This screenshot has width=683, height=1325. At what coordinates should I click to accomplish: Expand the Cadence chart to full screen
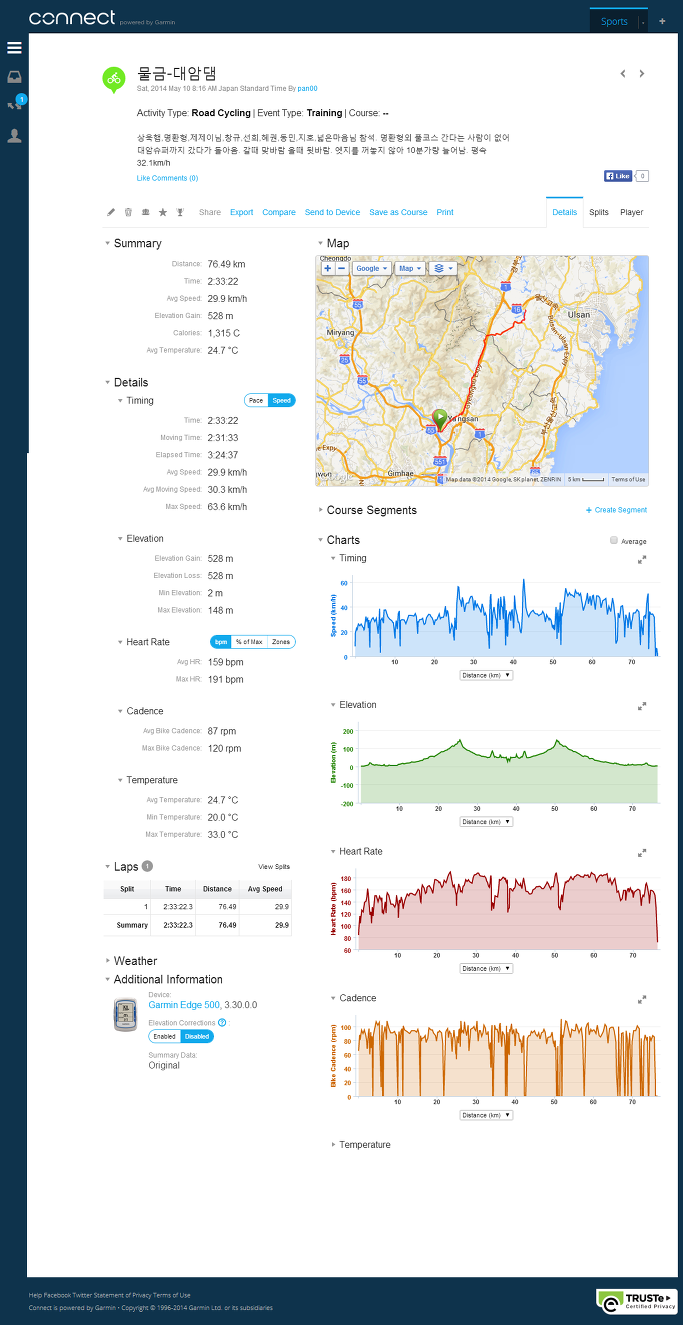[x=642, y=999]
